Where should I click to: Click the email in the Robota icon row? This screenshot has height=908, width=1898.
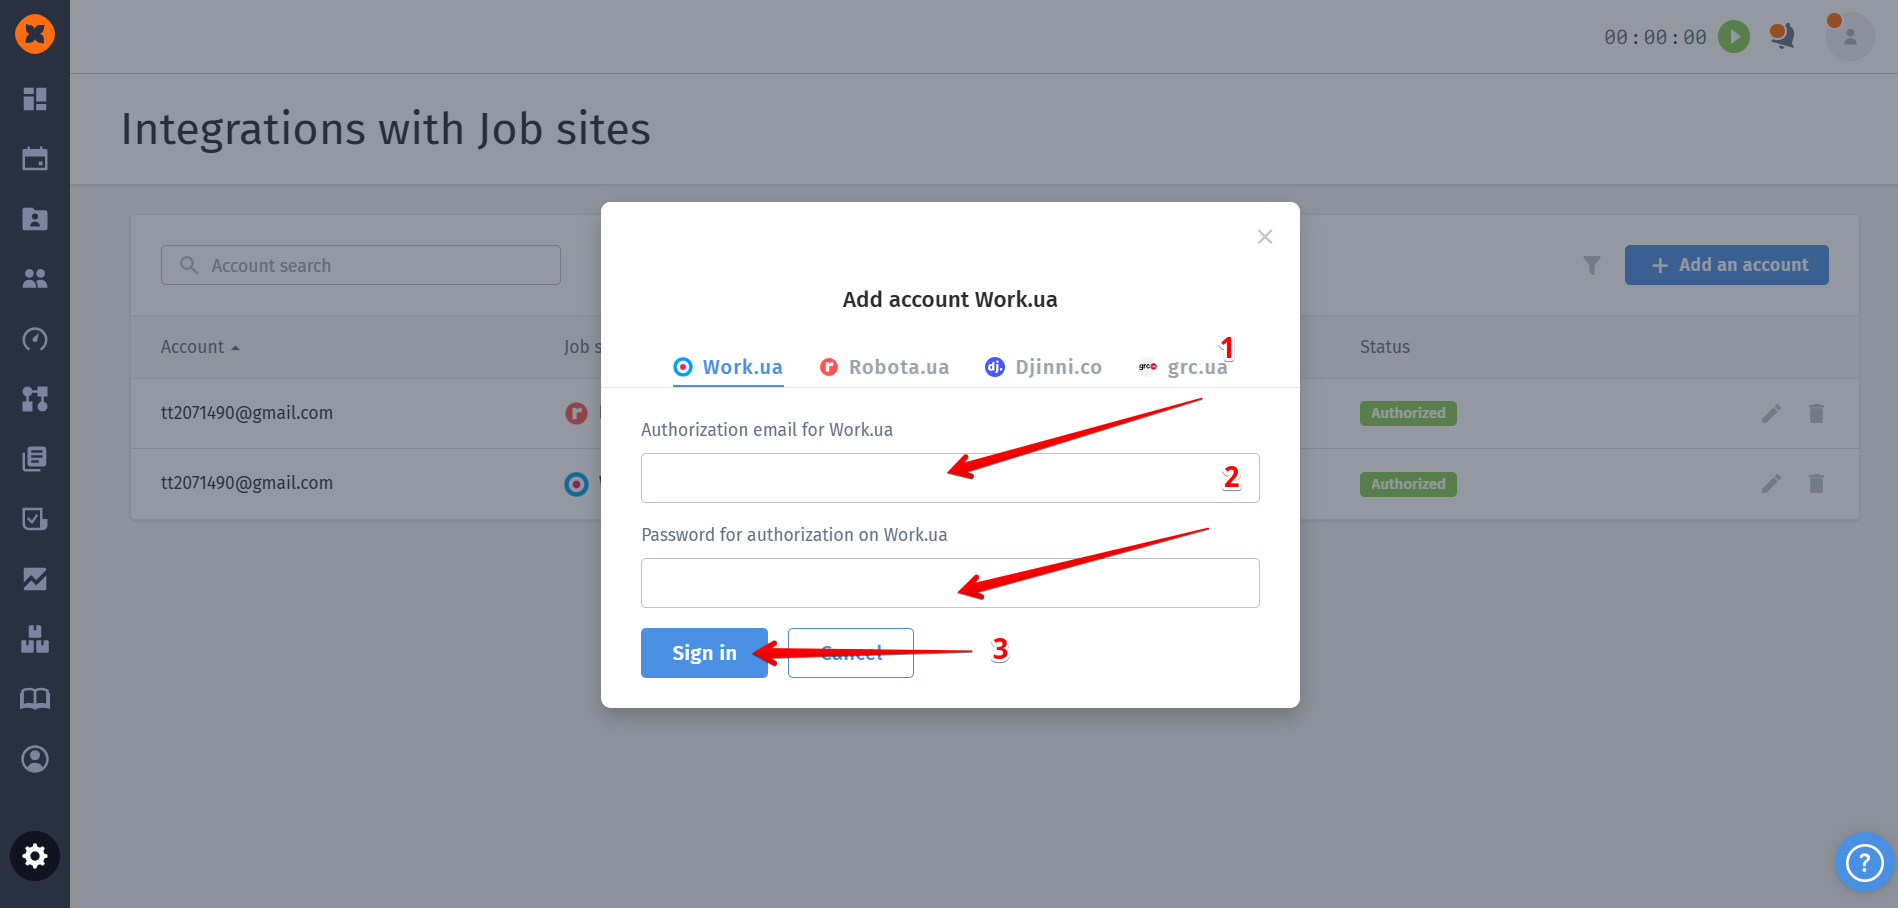[x=247, y=413]
